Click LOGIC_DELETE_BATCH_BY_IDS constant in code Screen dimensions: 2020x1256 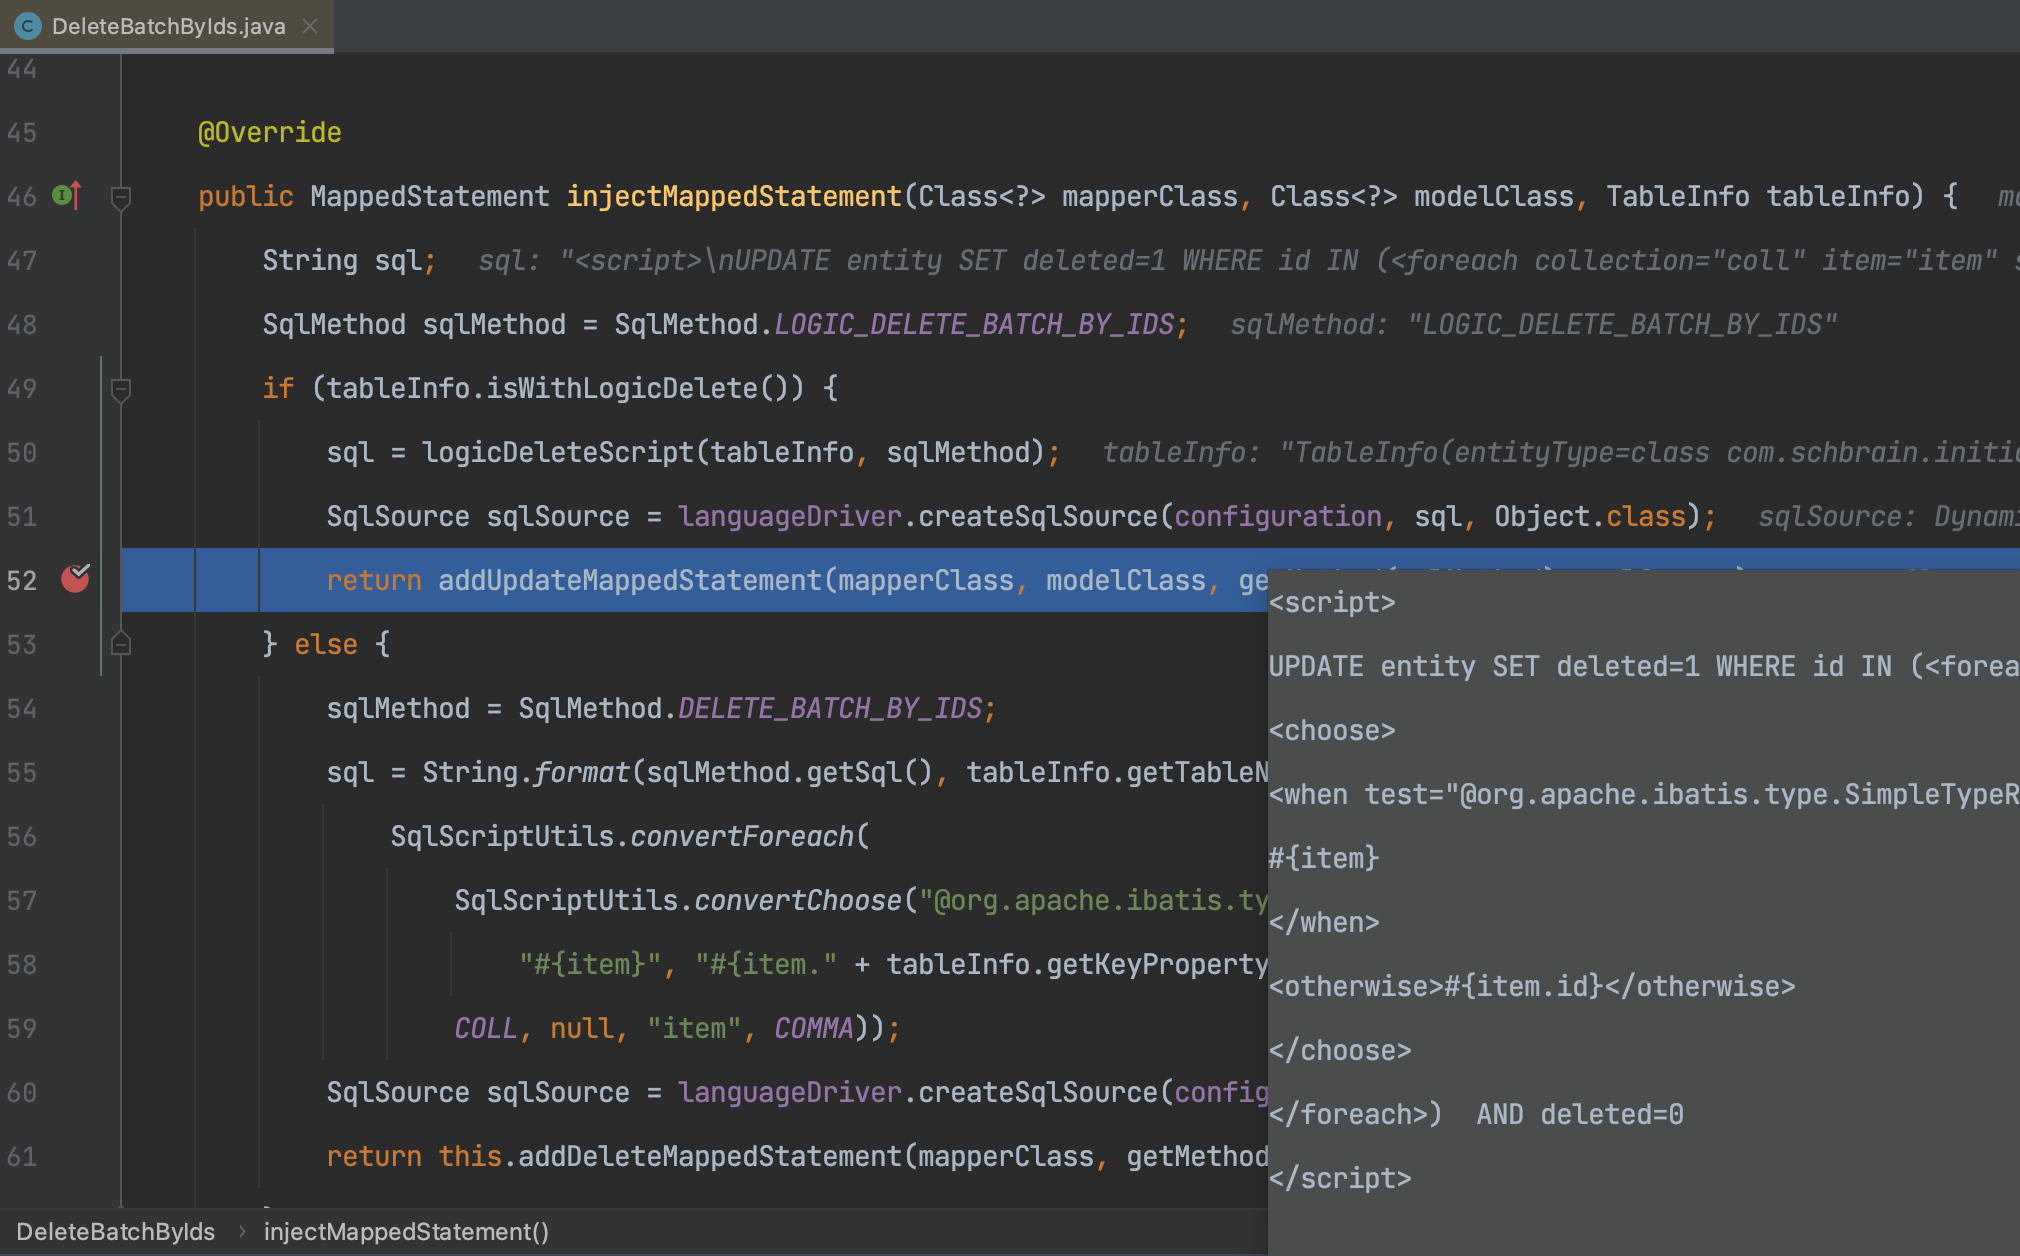pyautogui.click(x=974, y=325)
